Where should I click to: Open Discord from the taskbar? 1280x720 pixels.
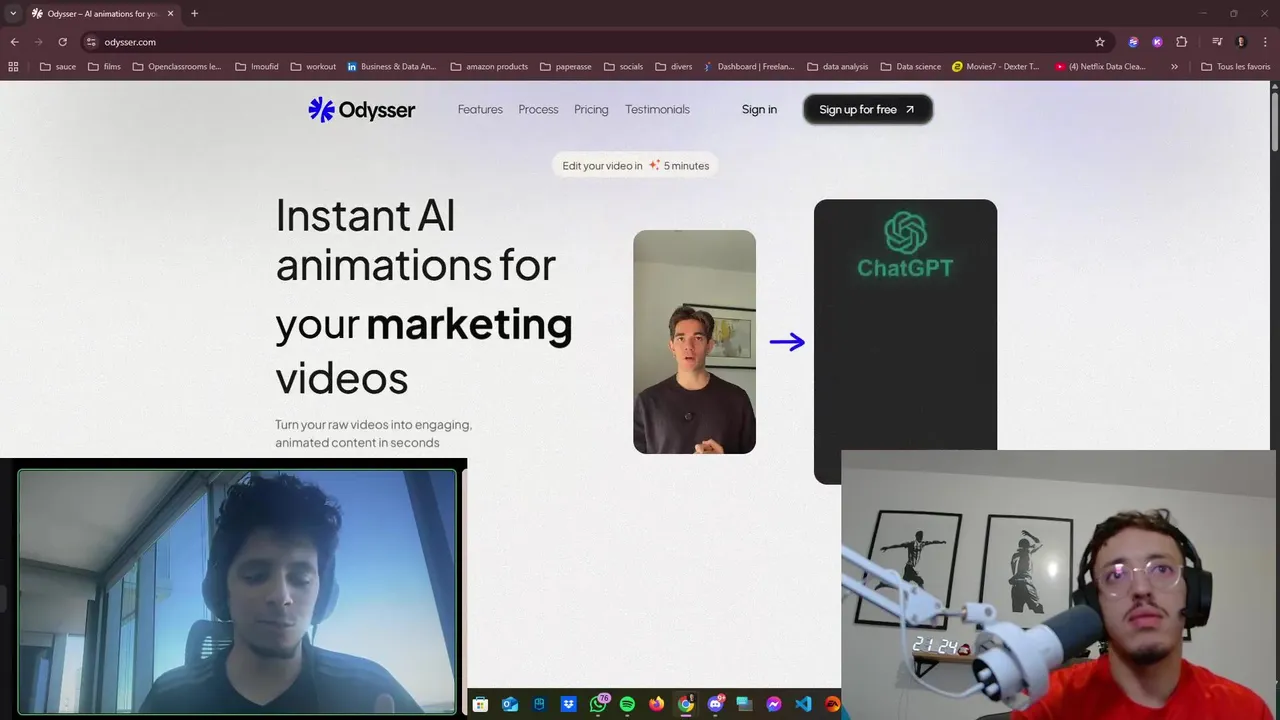point(715,704)
